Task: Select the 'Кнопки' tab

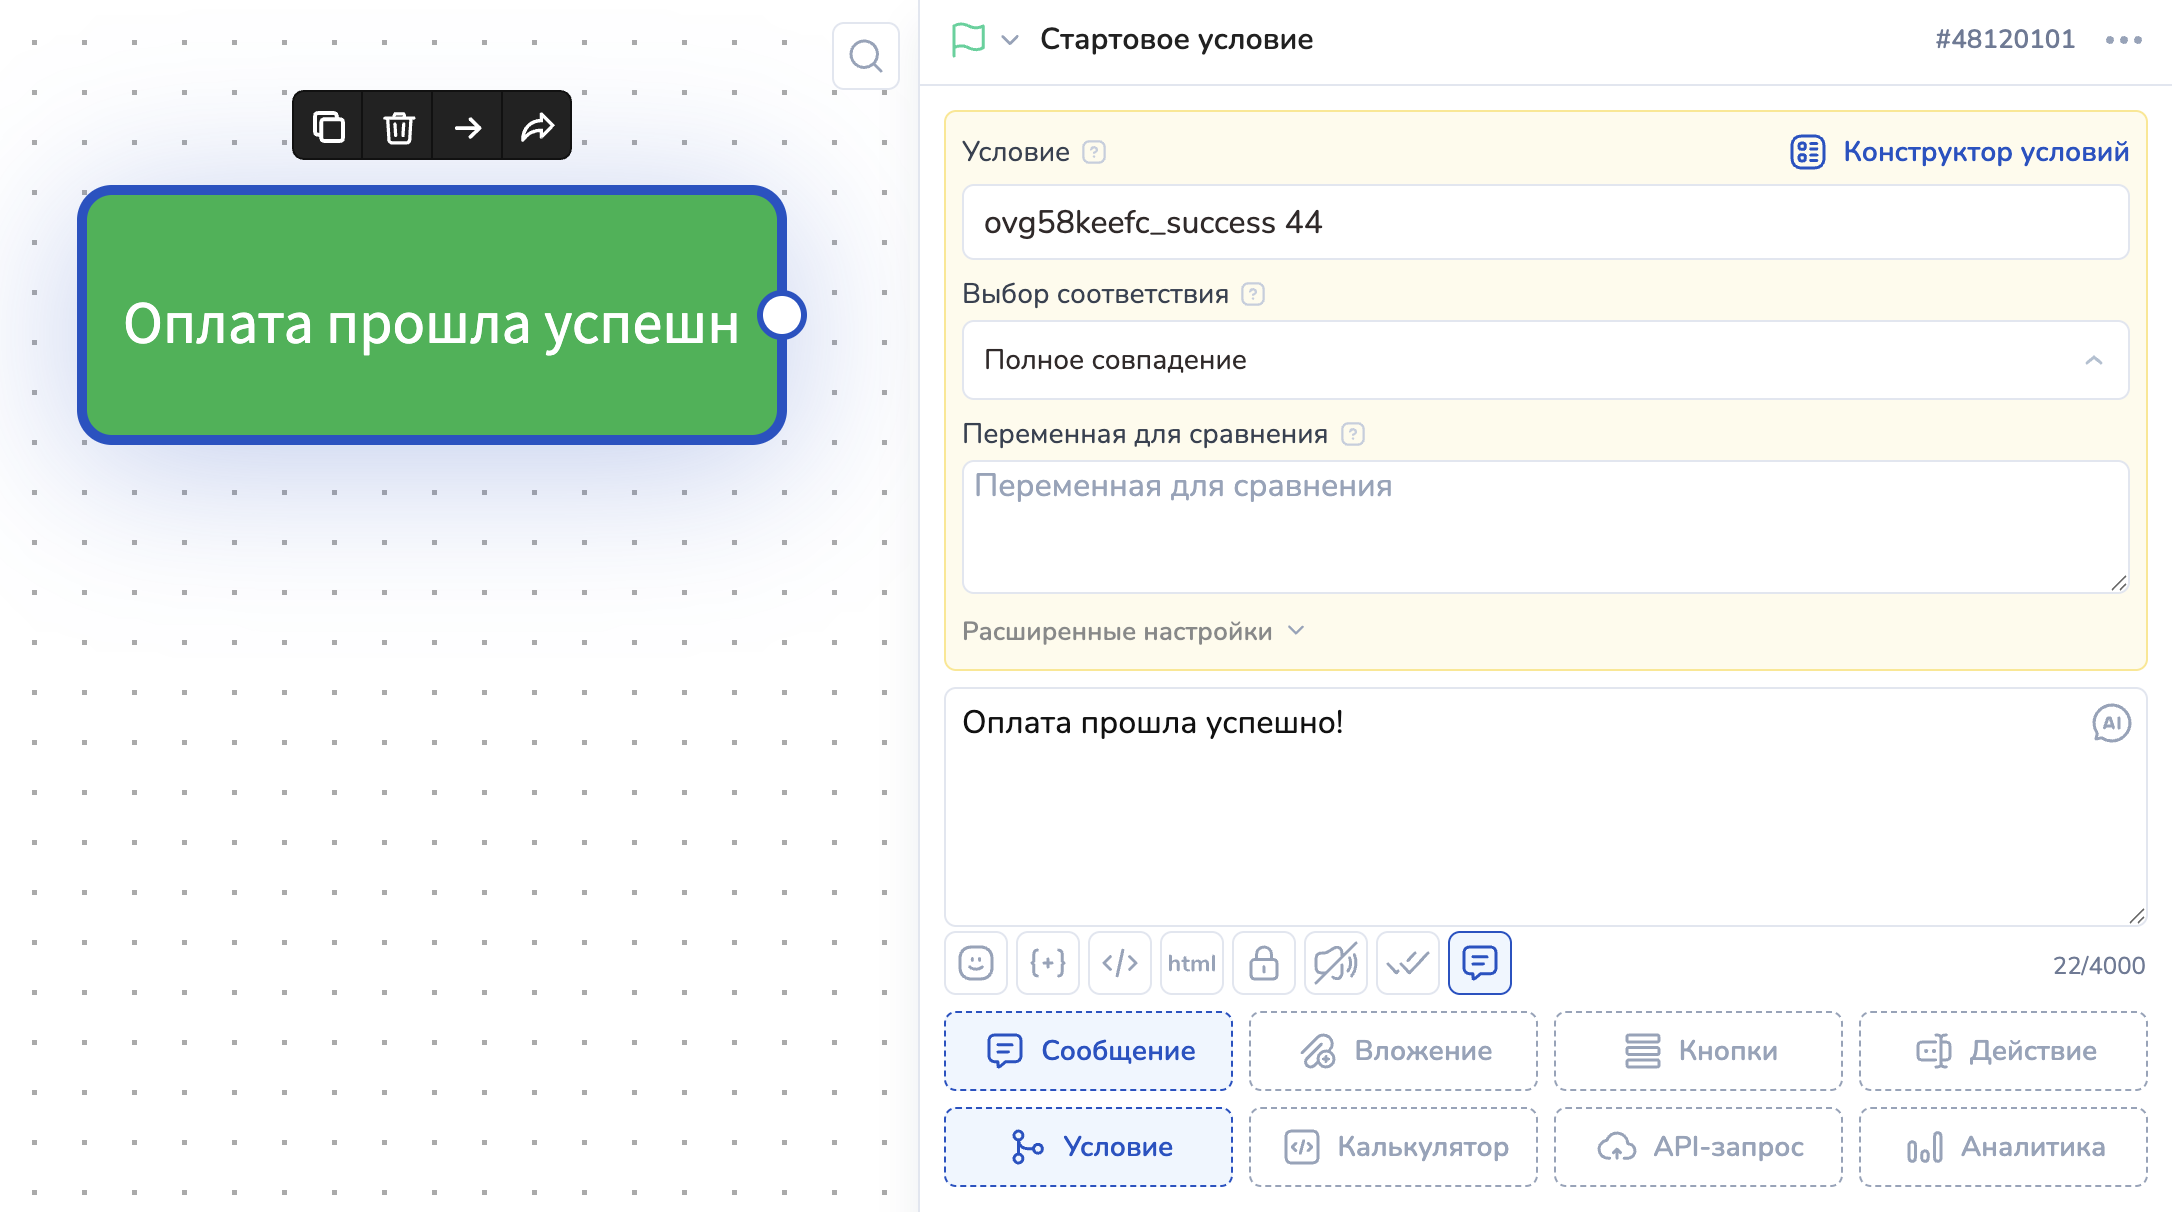Action: pyautogui.click(x=1698, y=1051)
